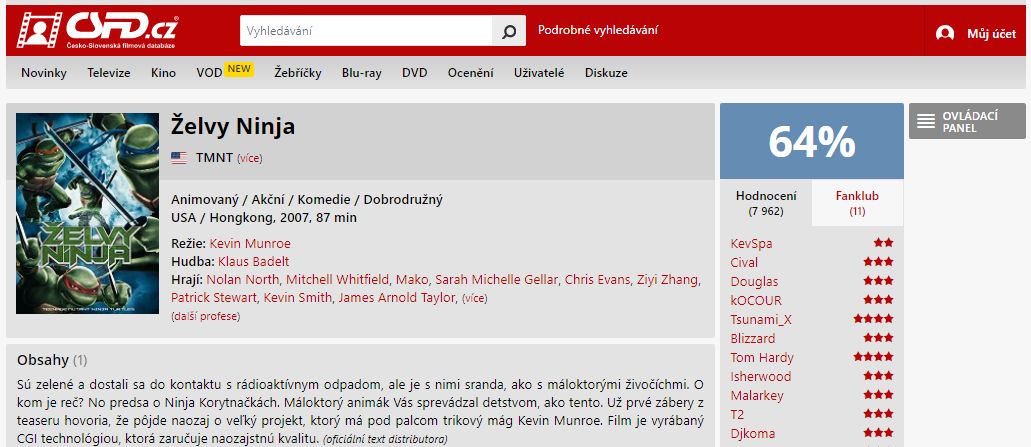Screen dimensions: 1031x447
Task: Open user Malarkey's profile
Action: coord(757,396)
